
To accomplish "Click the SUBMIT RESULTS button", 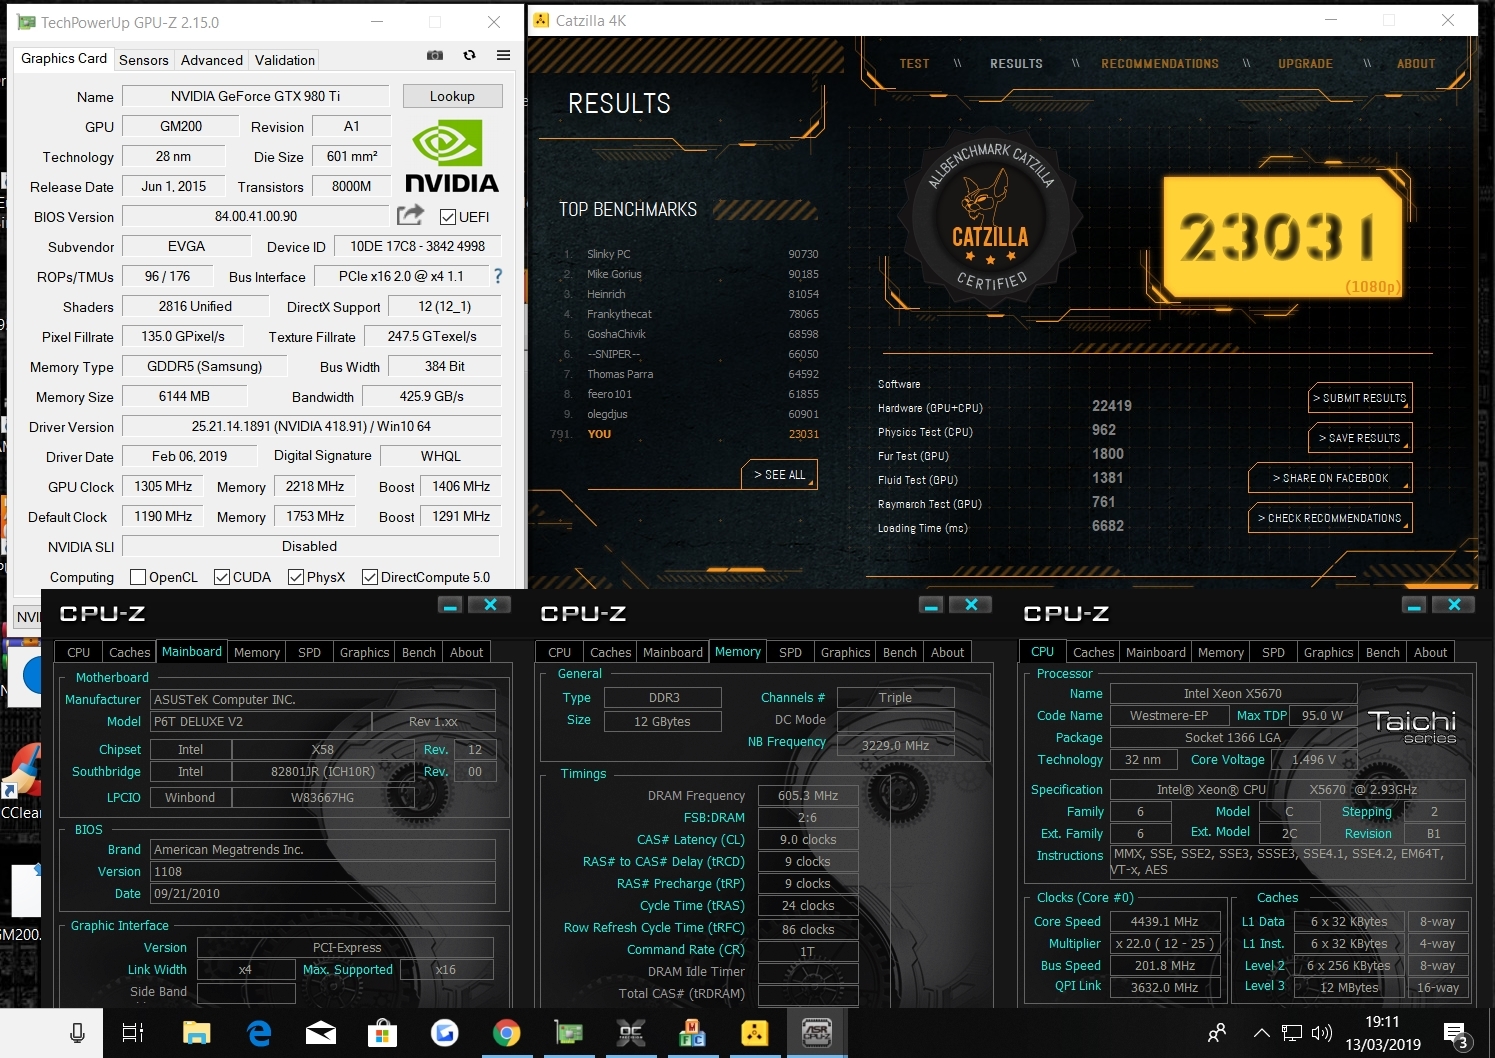I will (1361, 398).
